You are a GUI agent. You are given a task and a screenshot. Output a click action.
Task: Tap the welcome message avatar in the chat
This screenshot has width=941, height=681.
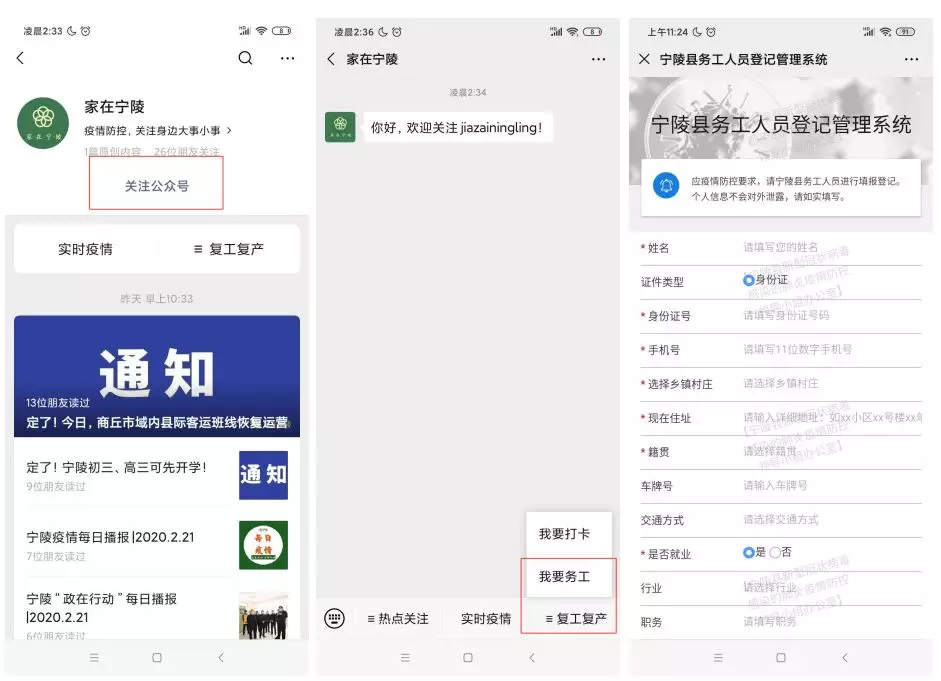coord(340,127)
